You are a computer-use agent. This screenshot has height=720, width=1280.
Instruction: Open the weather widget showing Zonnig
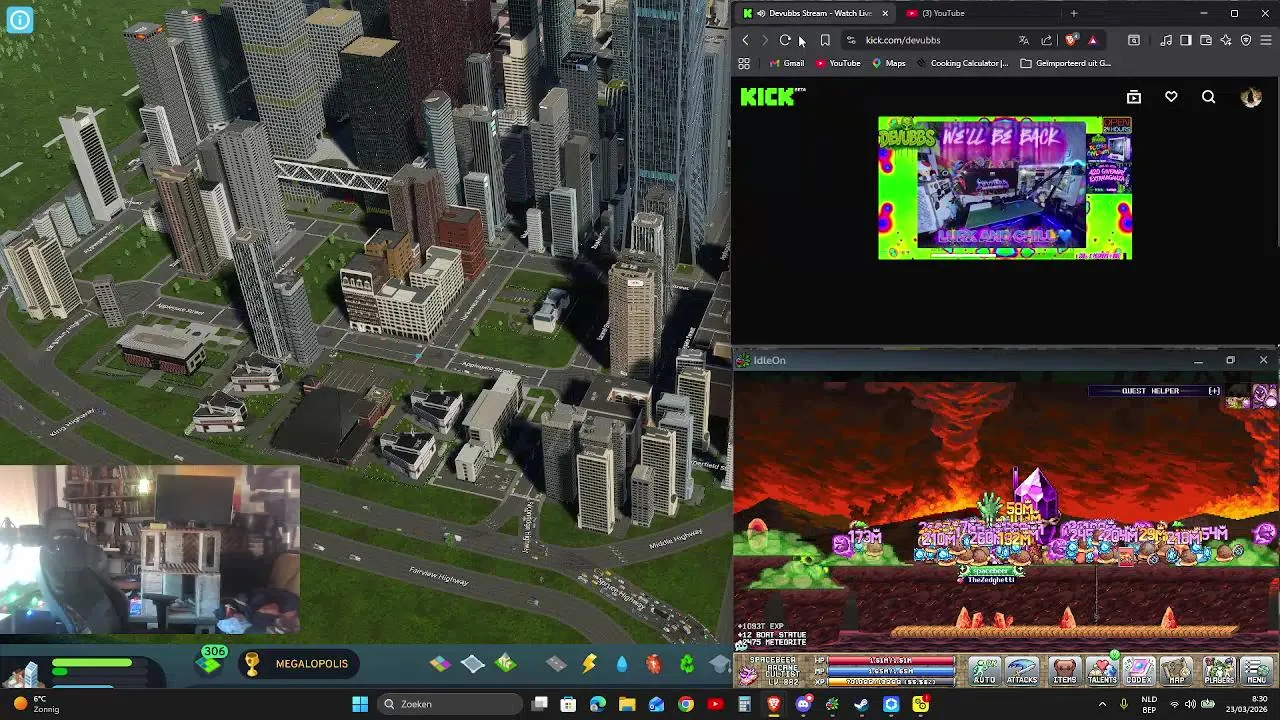[x=38, y=704]
